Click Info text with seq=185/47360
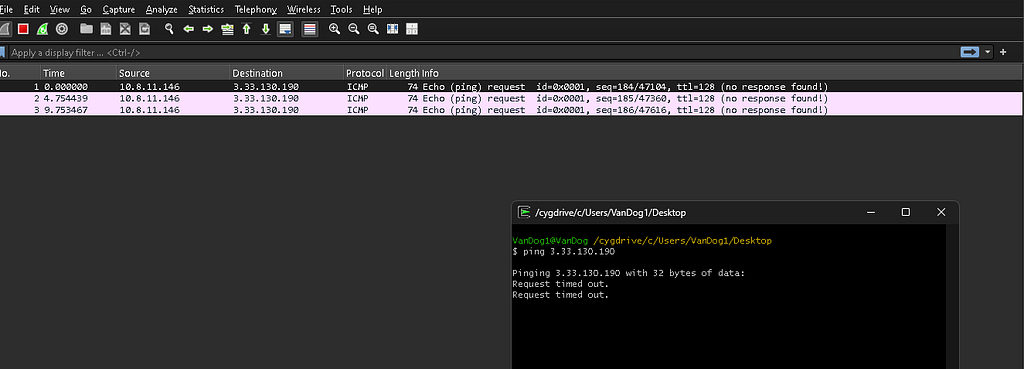The height and width of the screenshot is (369, 1024). (x=625, y=99)
